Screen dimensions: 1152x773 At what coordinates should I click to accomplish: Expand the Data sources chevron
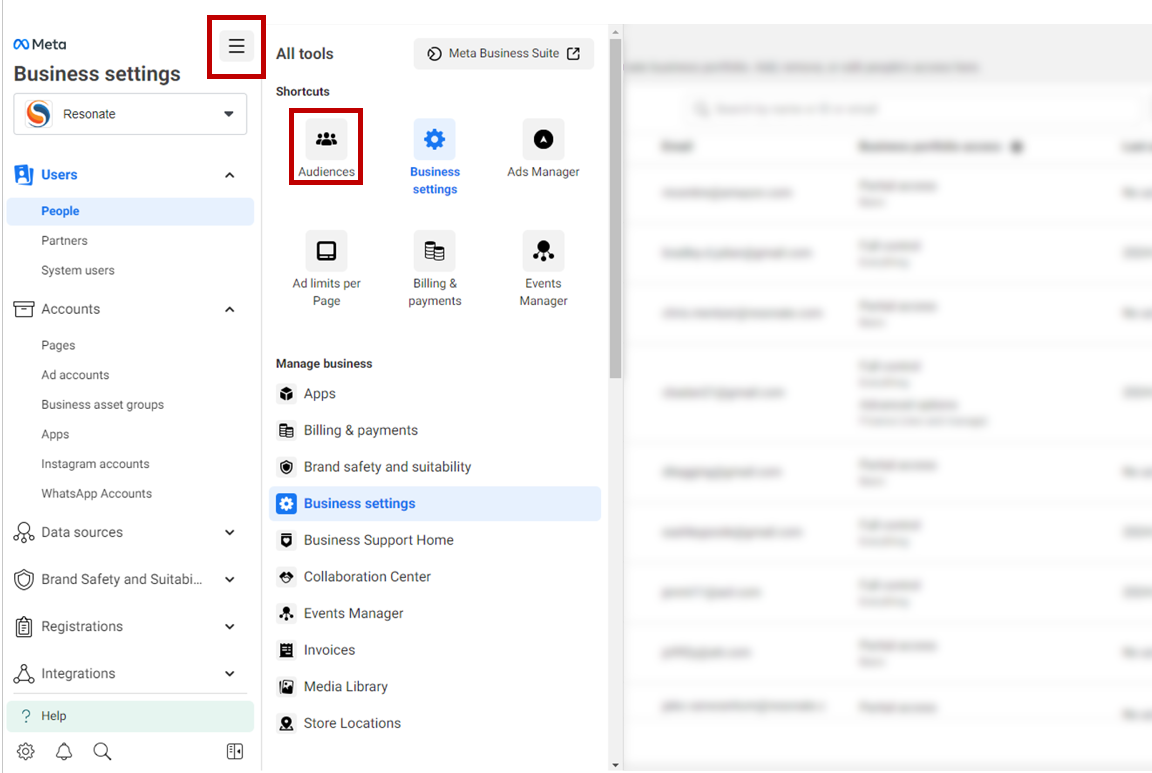[230, 532]
